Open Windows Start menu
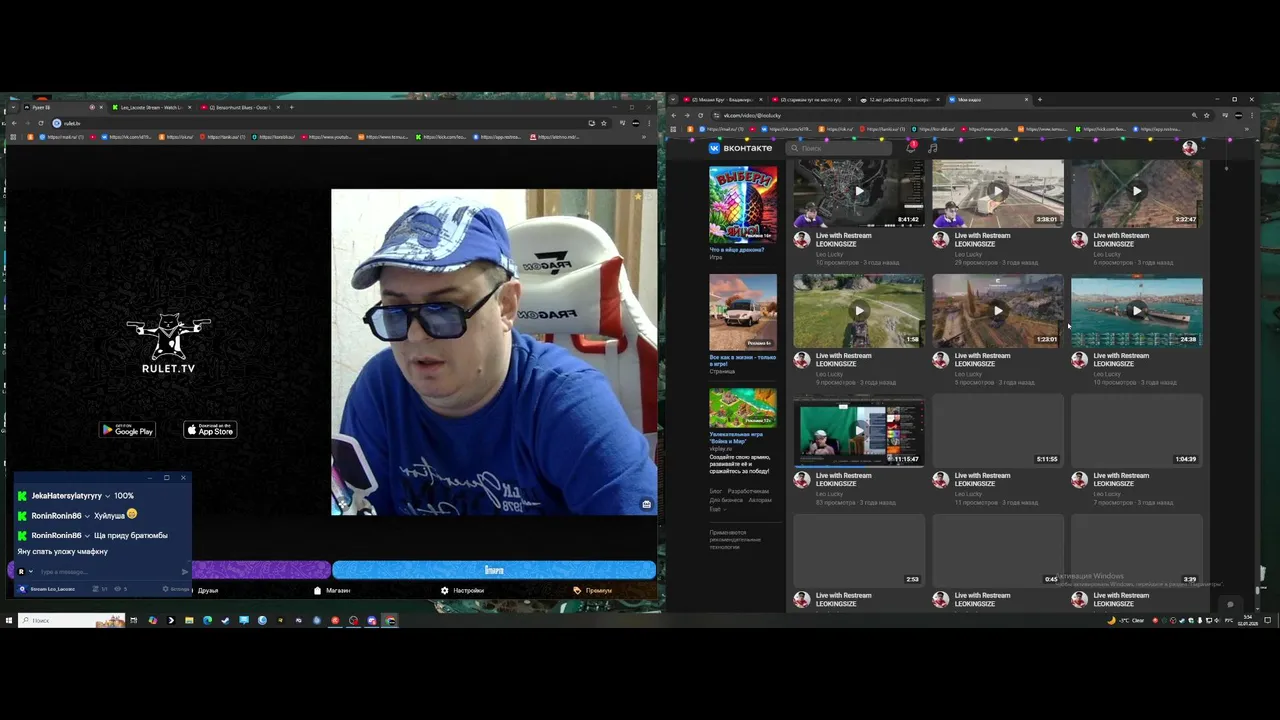 [8, 620]
